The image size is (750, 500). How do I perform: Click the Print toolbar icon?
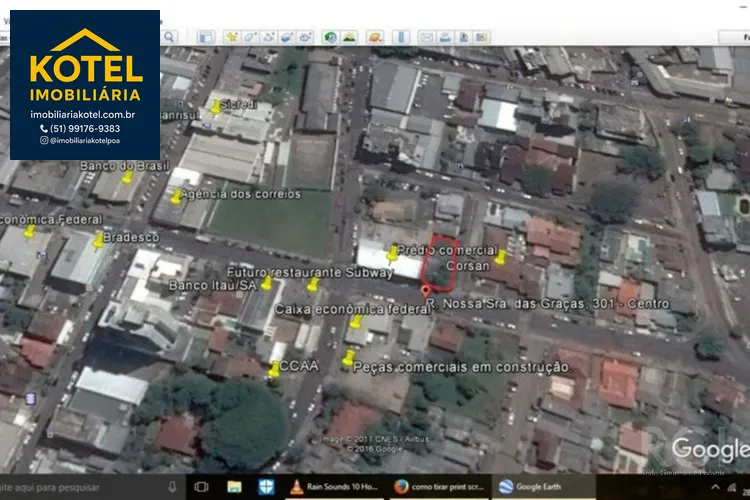point(445,37)
